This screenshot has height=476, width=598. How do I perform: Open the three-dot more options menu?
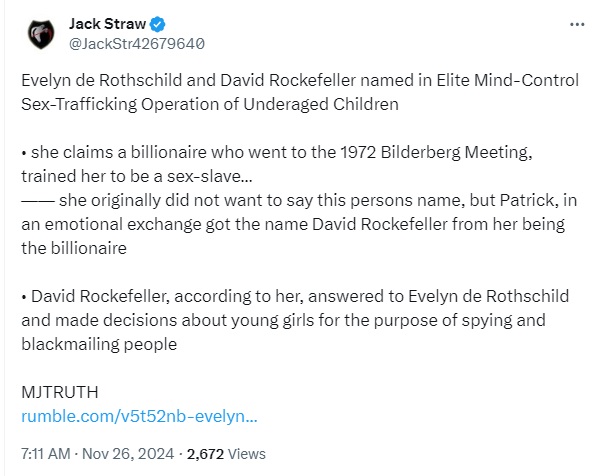[577, 24]
